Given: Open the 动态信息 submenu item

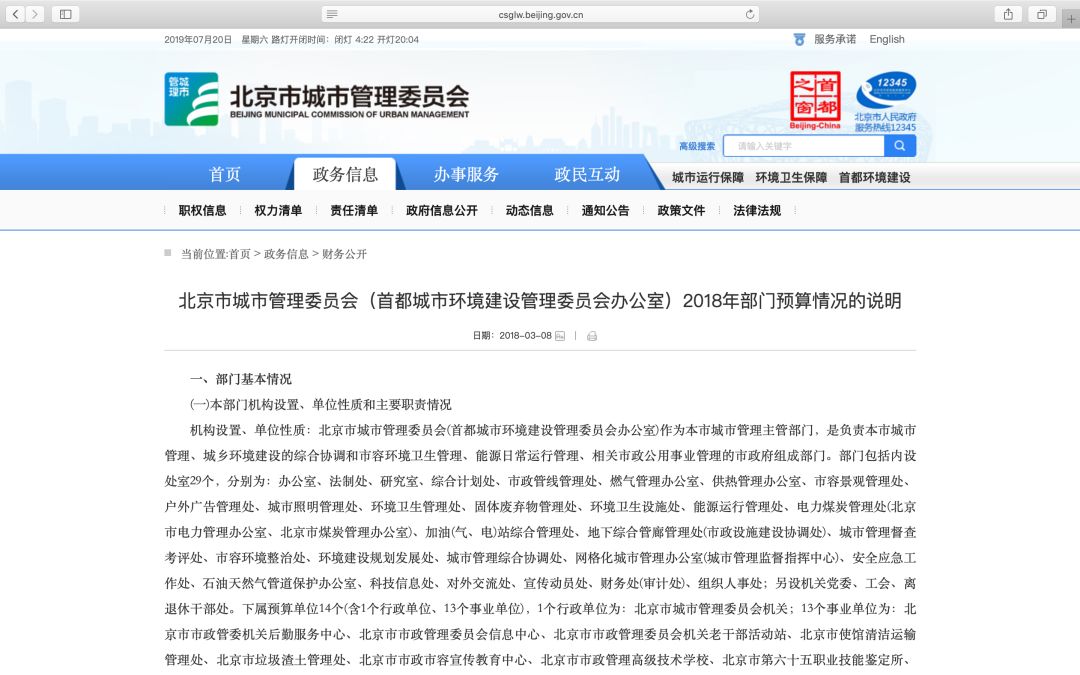Looking at the screenshot, I should tap(530, 211).
